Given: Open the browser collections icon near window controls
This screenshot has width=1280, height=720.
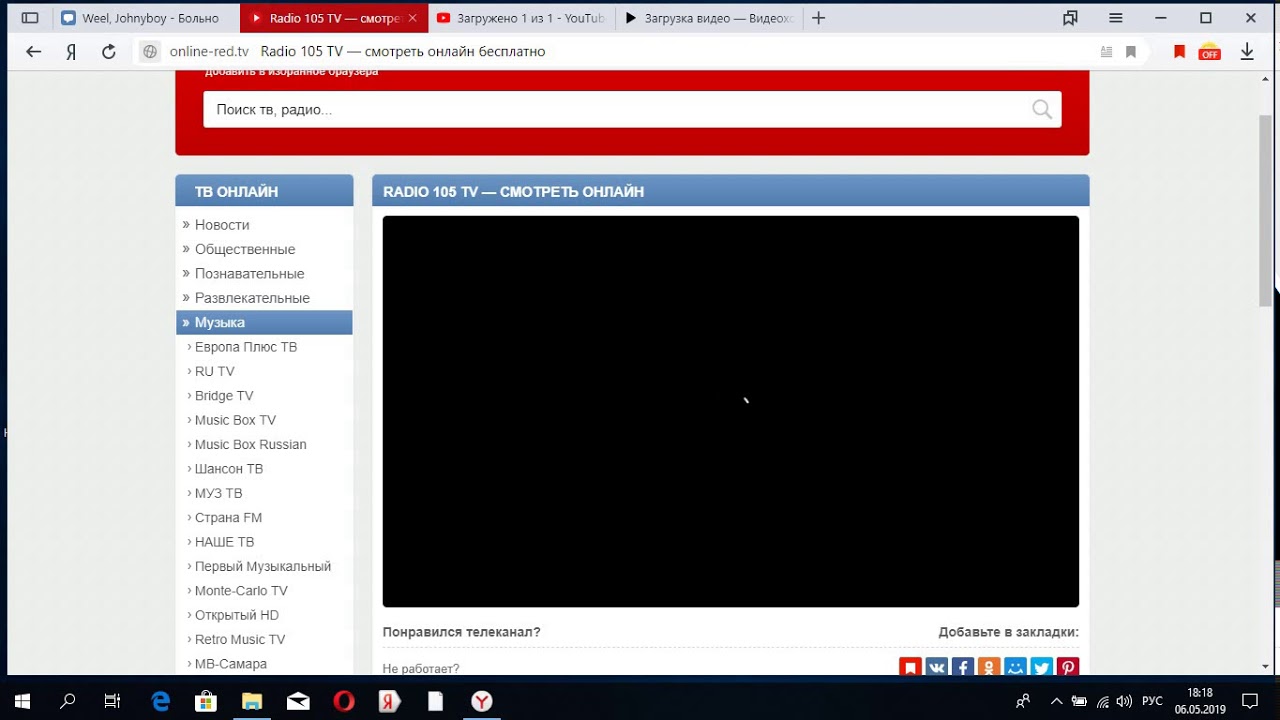Looking at the screenshot, I should click(1071, 18).
